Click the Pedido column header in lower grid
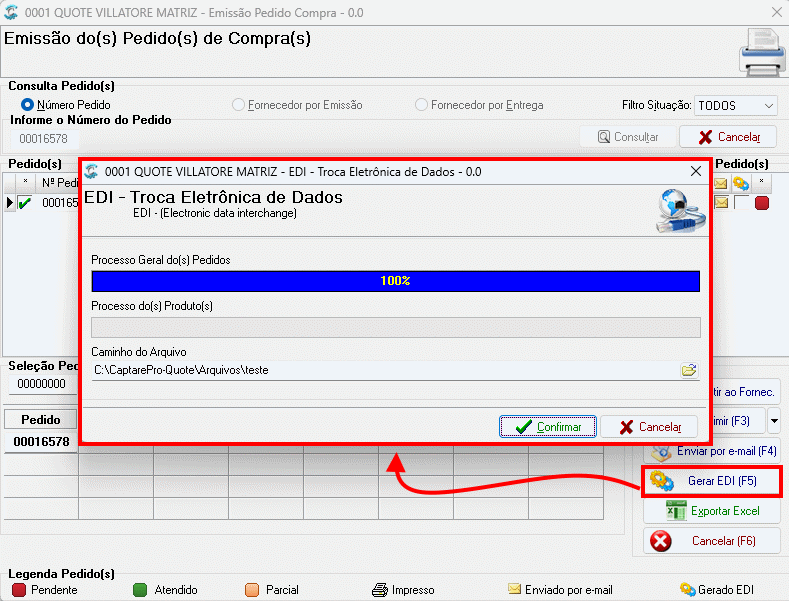The image size is (789, 601). tap(41, 420)
